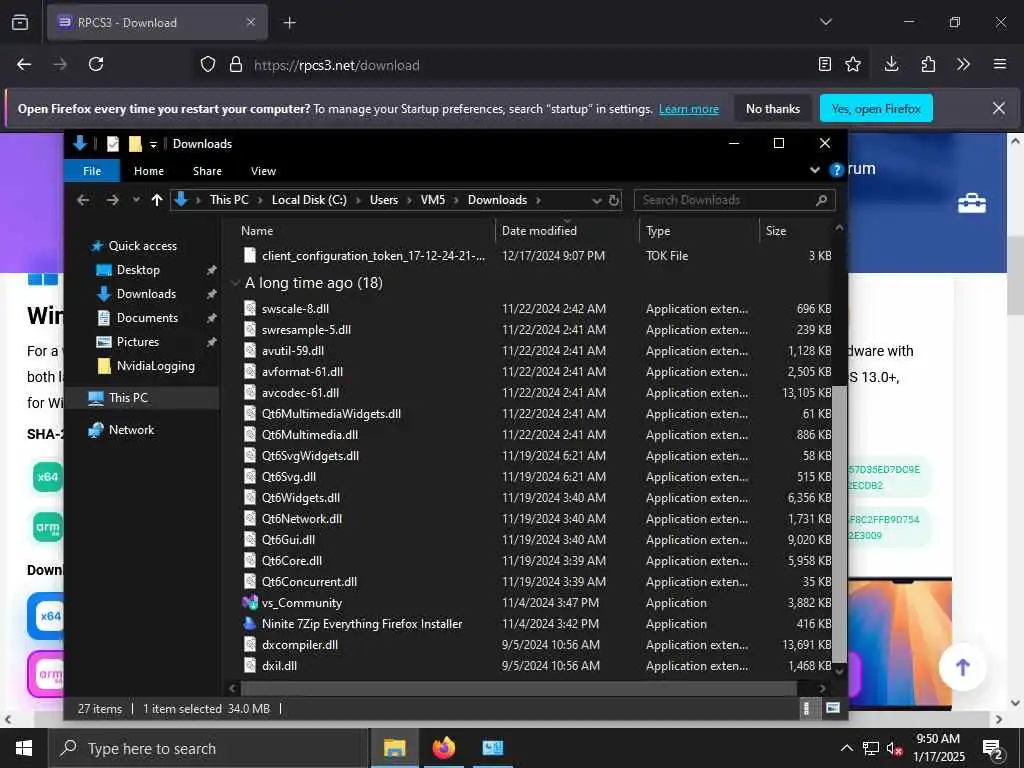Go back in File Explorer
1024x768 pixels.
point(83,200)
